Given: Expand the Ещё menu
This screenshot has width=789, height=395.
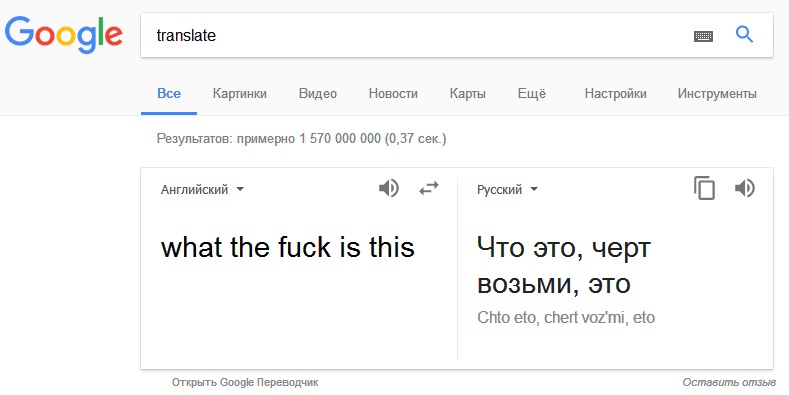Looking at the screenshot, I should click(x=531, y=94).
